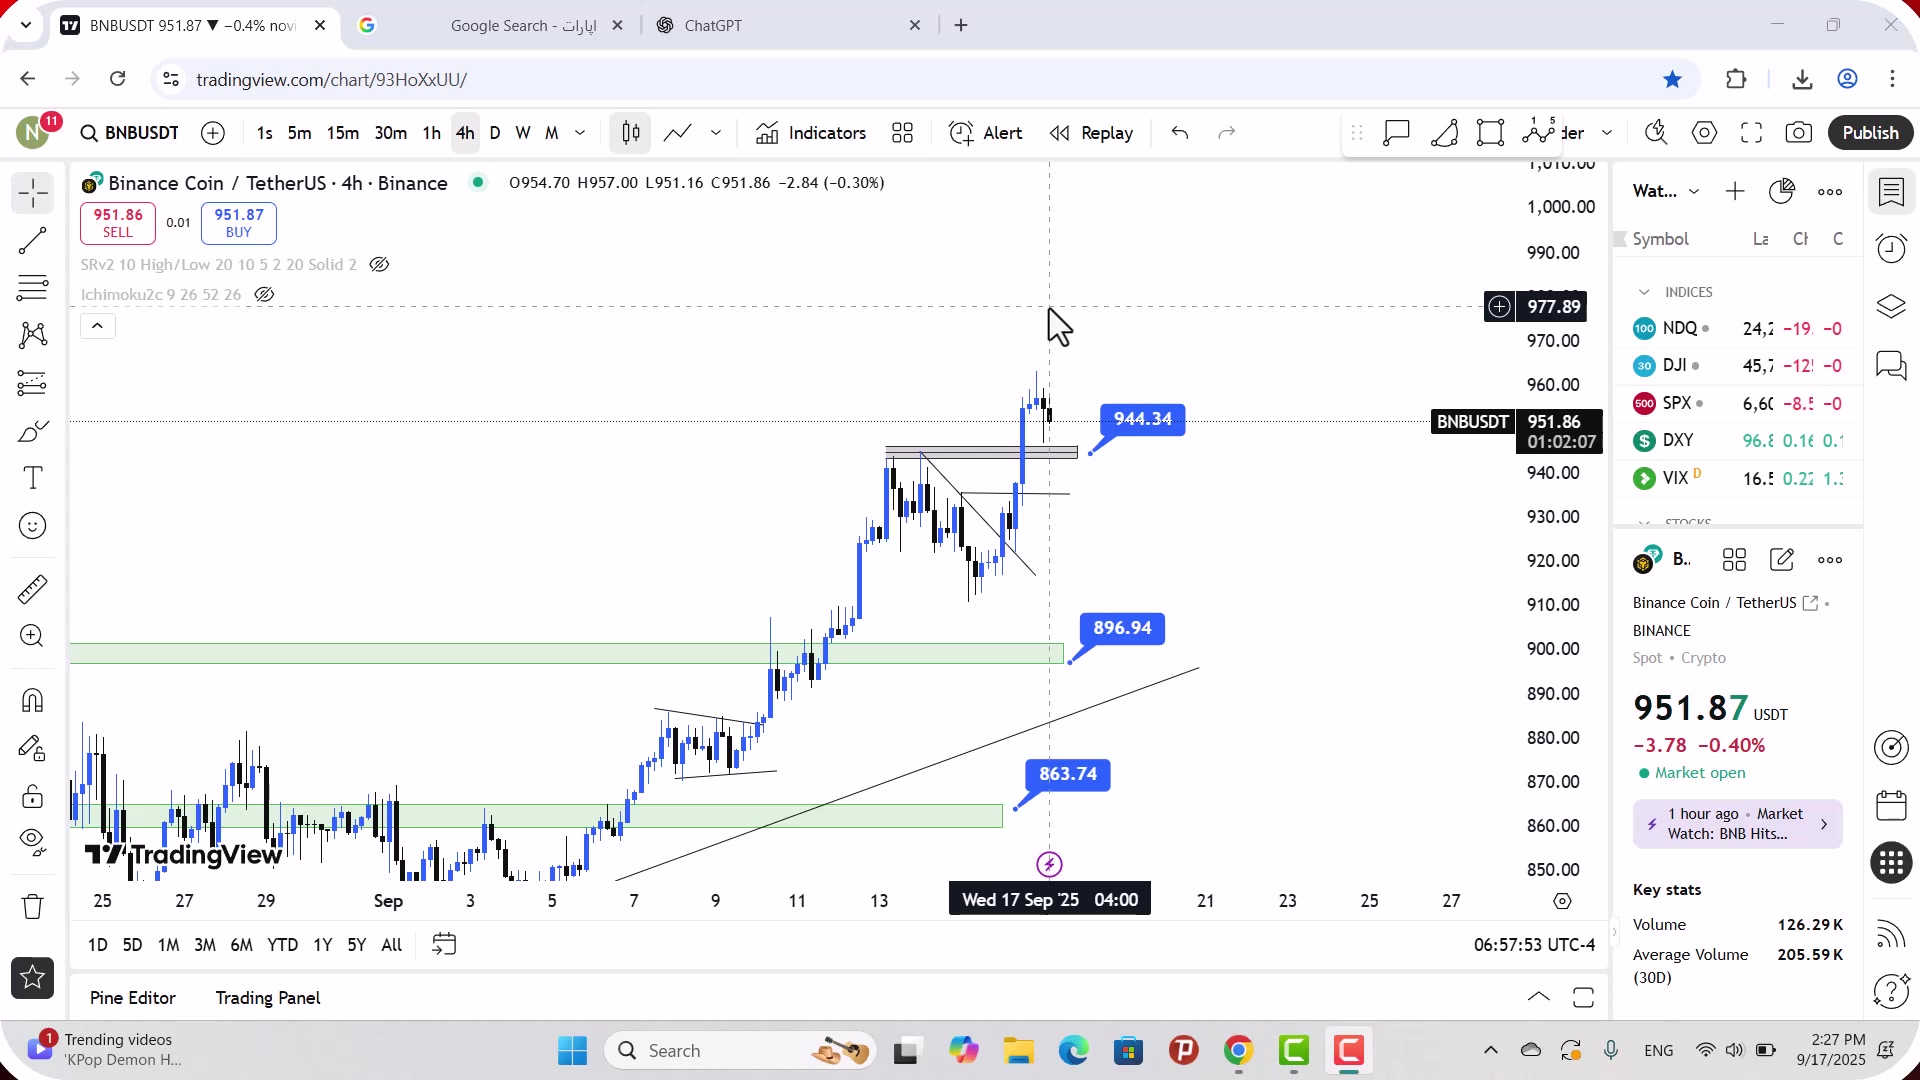The image size is (1920, 1080).
Task: Open the indicator templates grid
Action: 903,133
